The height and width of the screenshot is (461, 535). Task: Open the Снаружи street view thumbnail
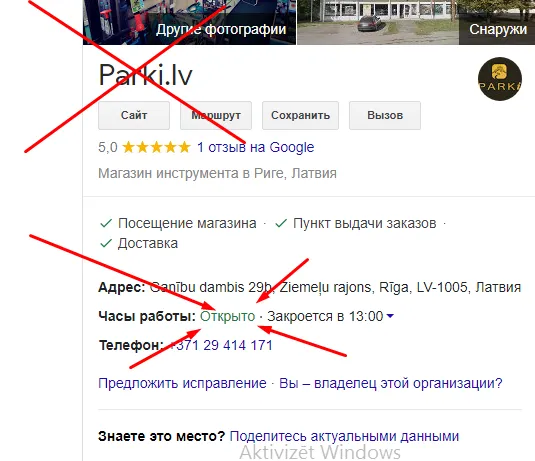(x=416, y=22)
